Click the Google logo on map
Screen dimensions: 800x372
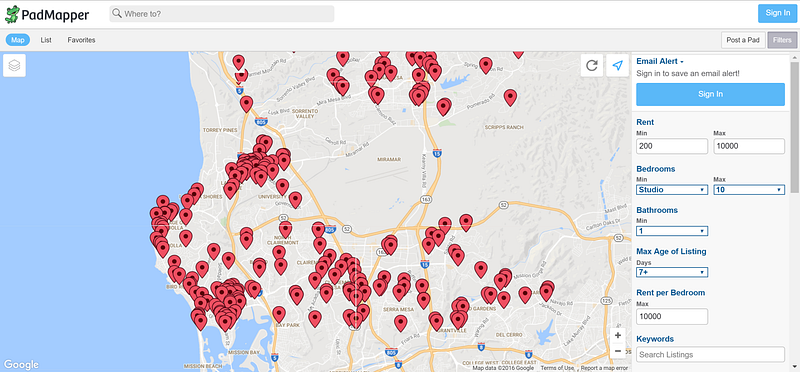pyautogui.click(x=21, y=364)
